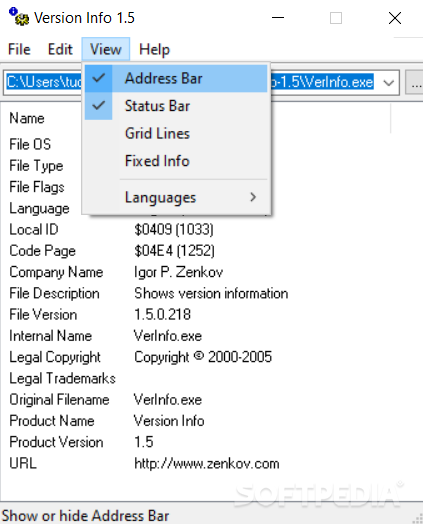Click the Shows version information value
Image resolution: width=423 pixels, height=524 pixels.
click(x=211, y=293)
